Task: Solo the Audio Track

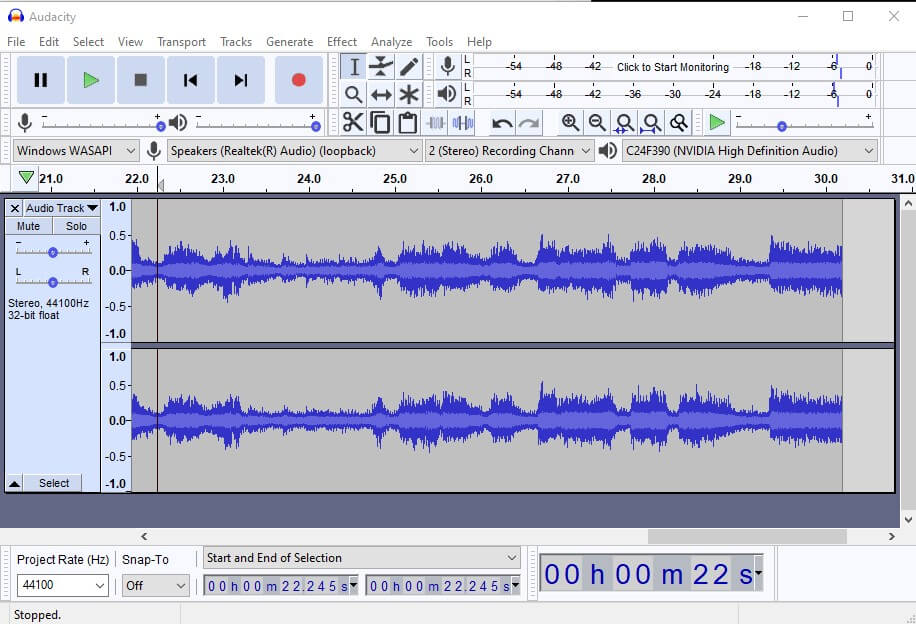Action: tap(76, 226)
